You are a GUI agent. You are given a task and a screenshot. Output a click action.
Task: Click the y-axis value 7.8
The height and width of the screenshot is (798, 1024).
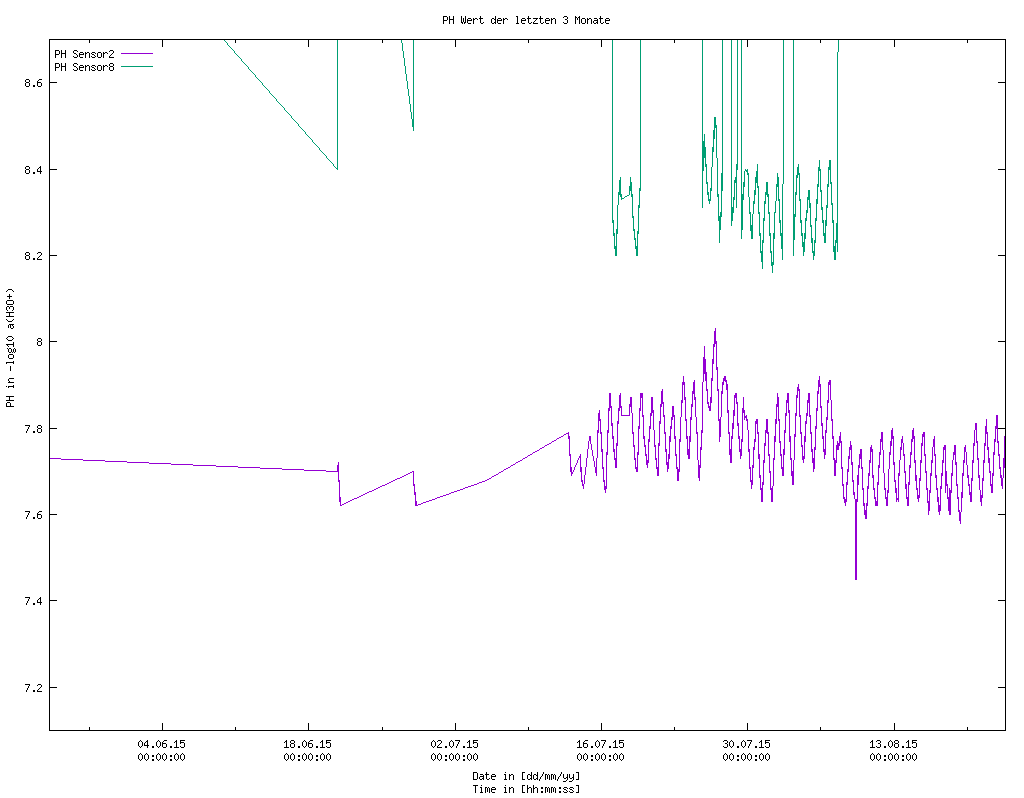click(33, 429)
